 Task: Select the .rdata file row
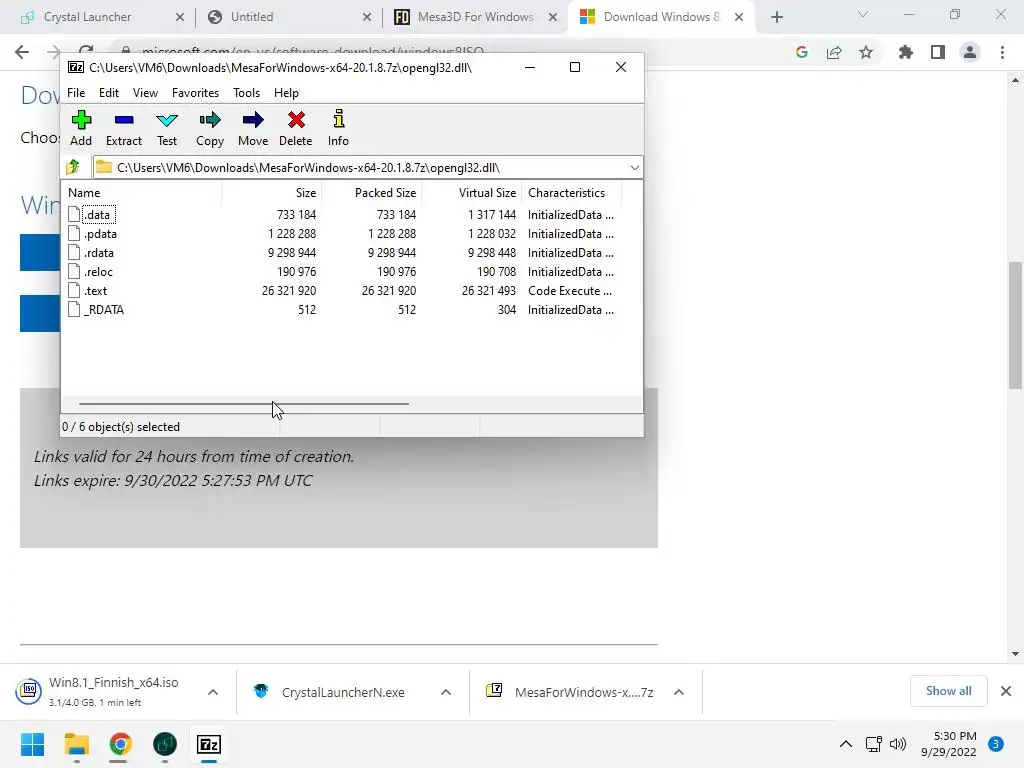coord(341,253)
